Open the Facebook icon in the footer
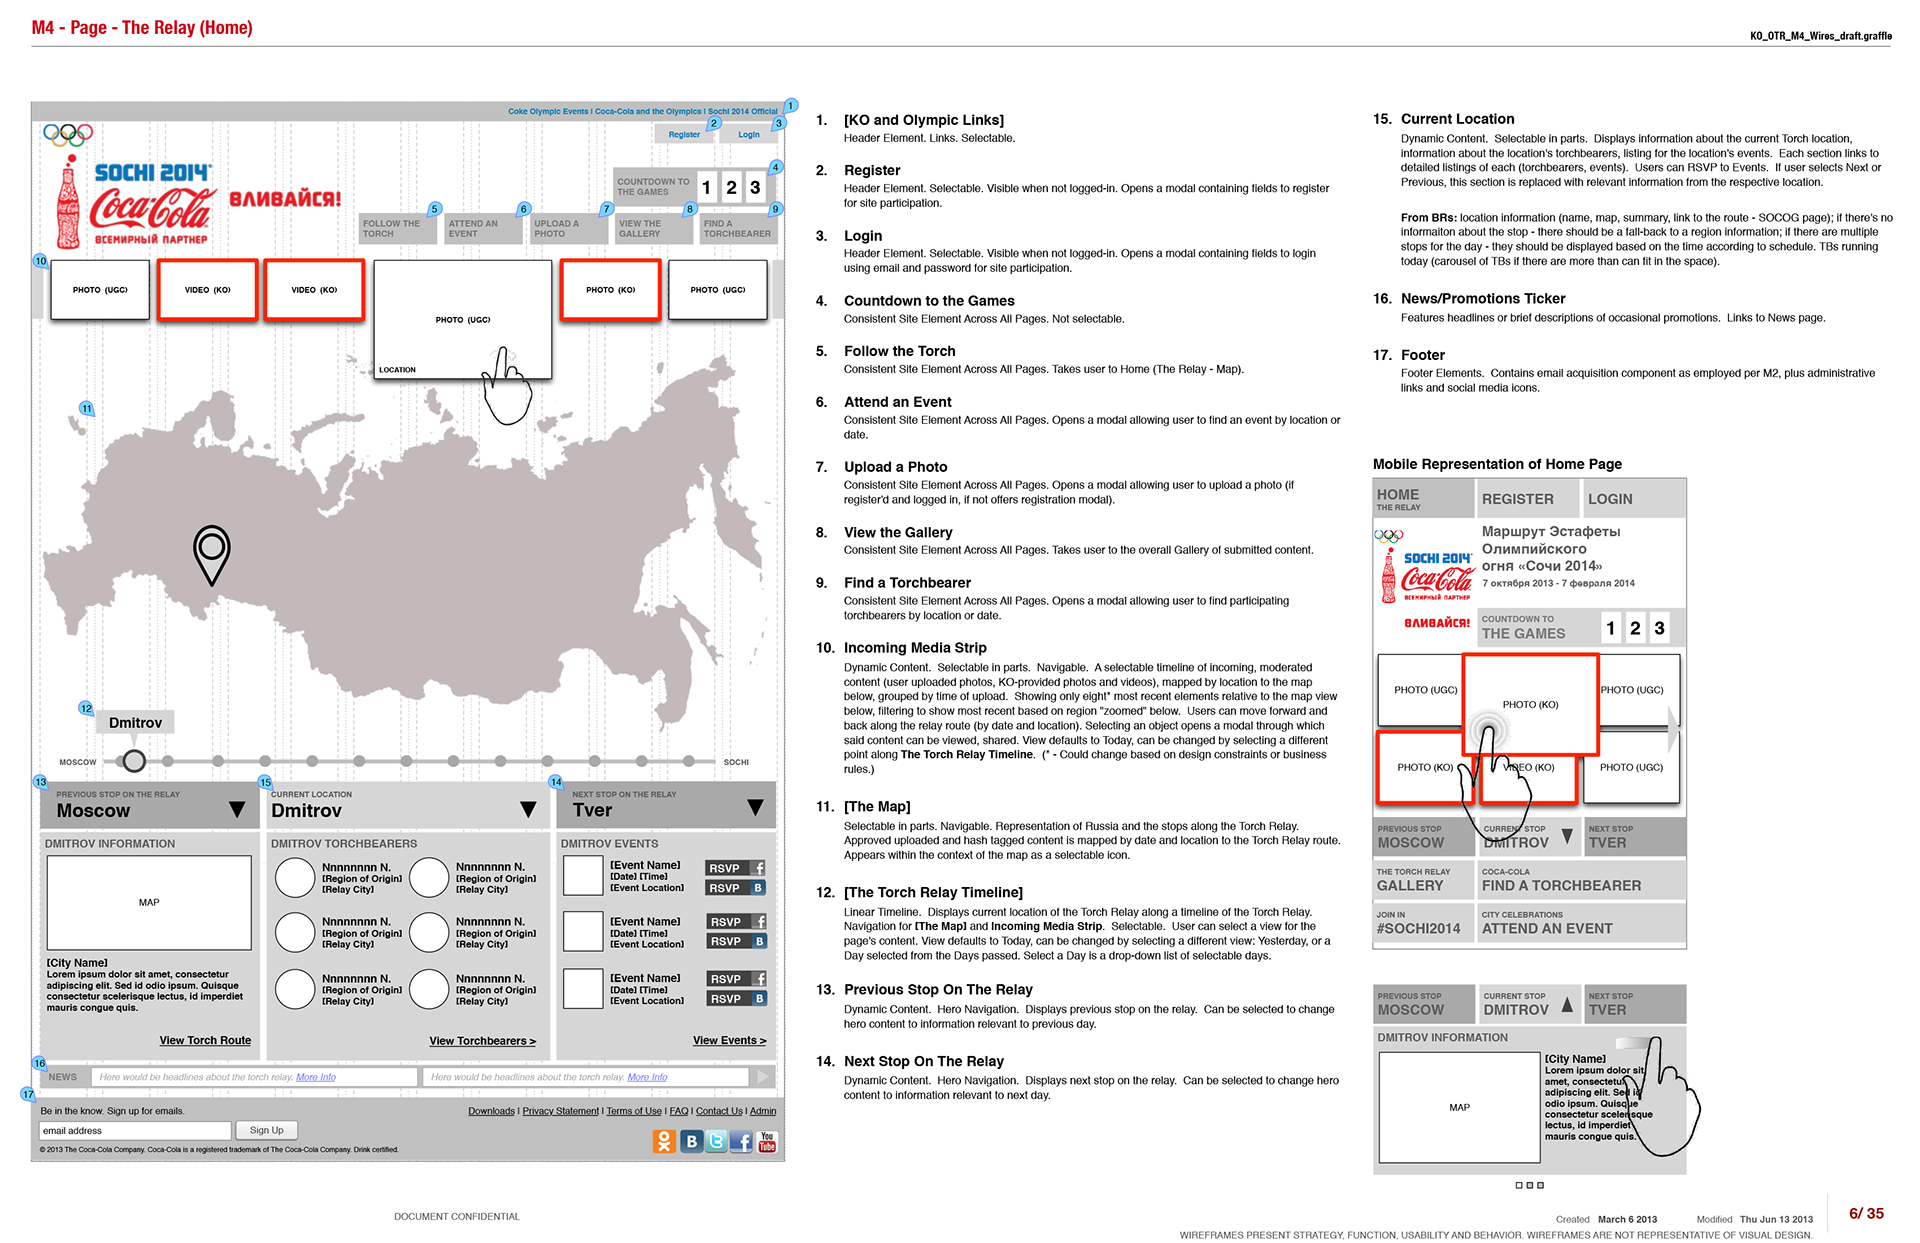1920x1243 pixels. click(741, 1141)
